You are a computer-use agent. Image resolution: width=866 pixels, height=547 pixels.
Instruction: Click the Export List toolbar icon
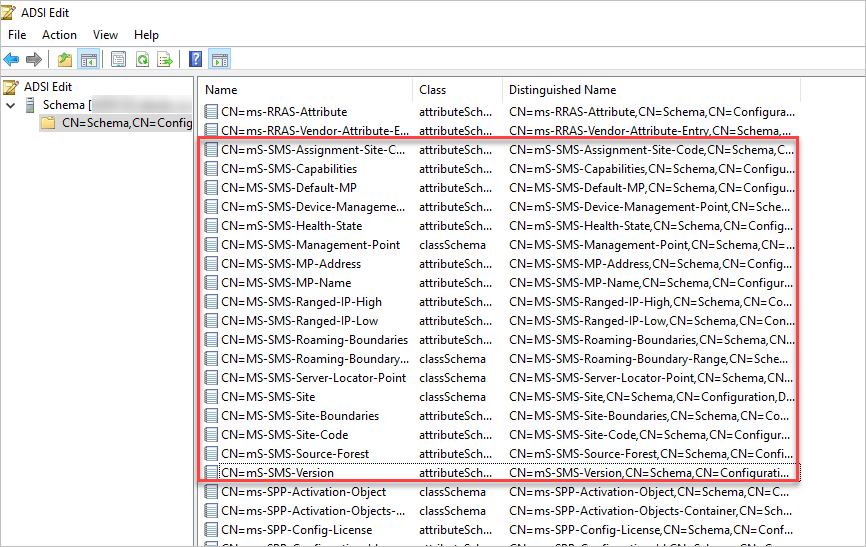(x=165, y=59)
